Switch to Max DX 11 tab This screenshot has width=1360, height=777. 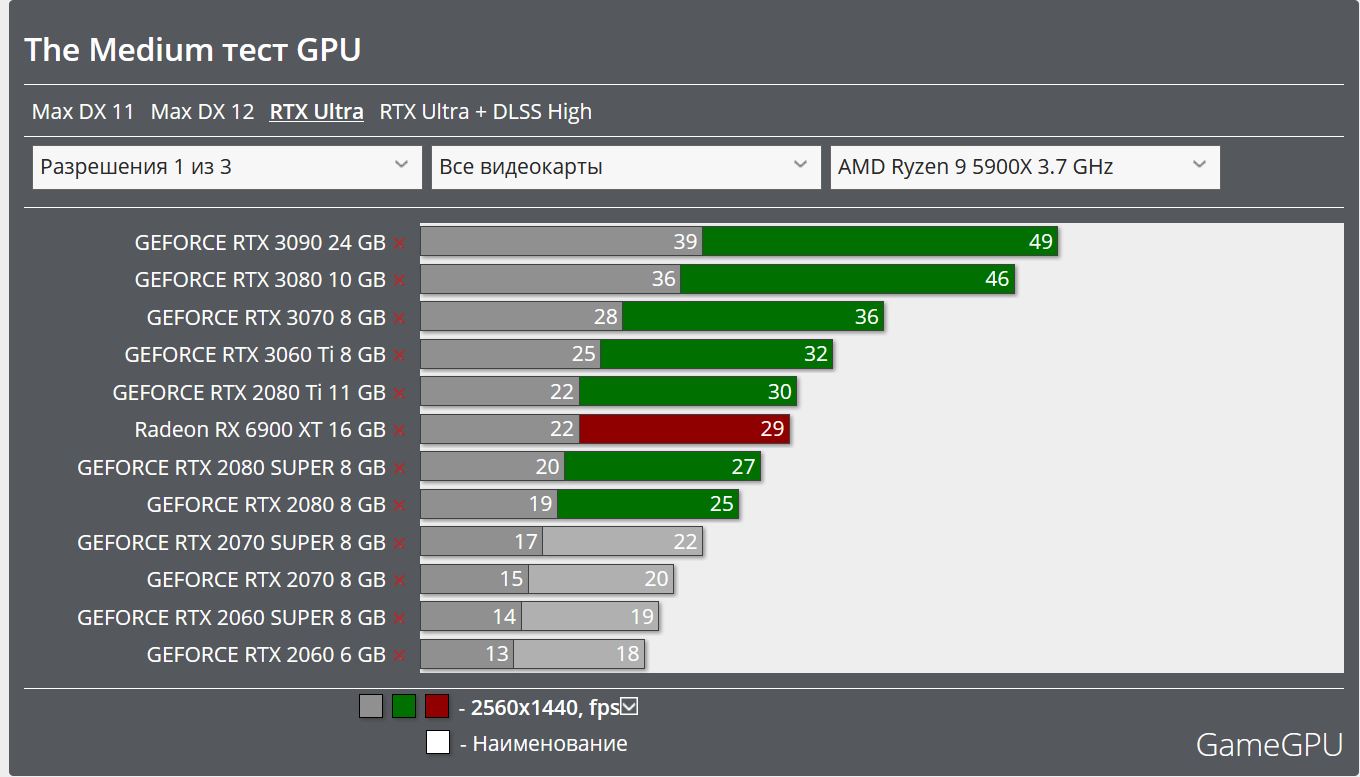83,111
